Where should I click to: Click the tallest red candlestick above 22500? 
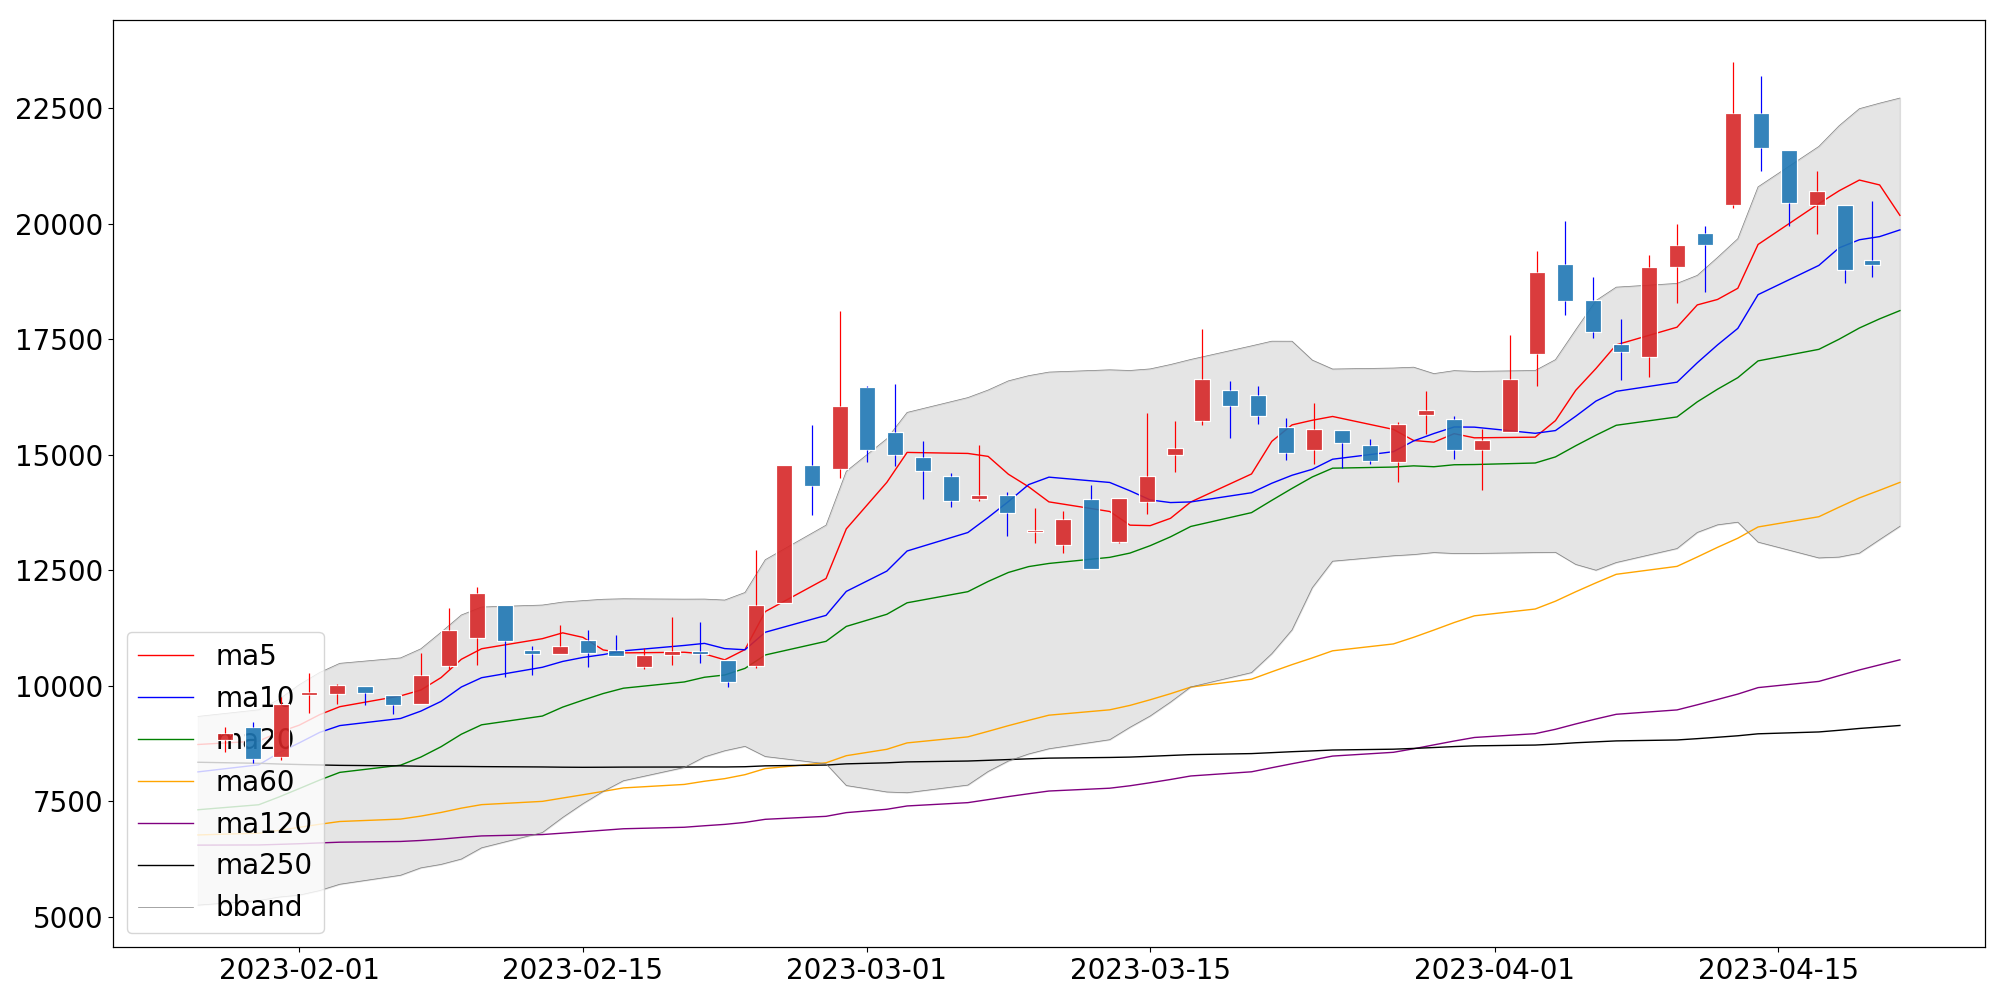pos(1733,159)
